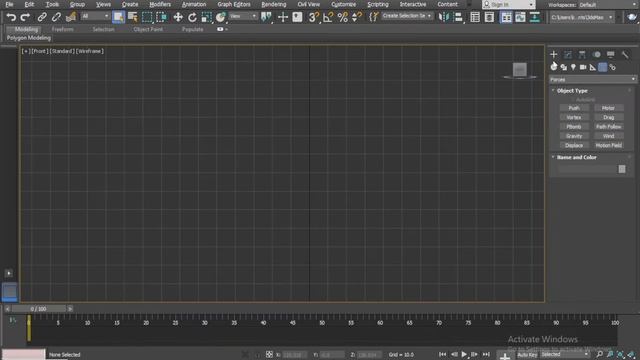Open the Layer Explorer icon

(489, 17)
